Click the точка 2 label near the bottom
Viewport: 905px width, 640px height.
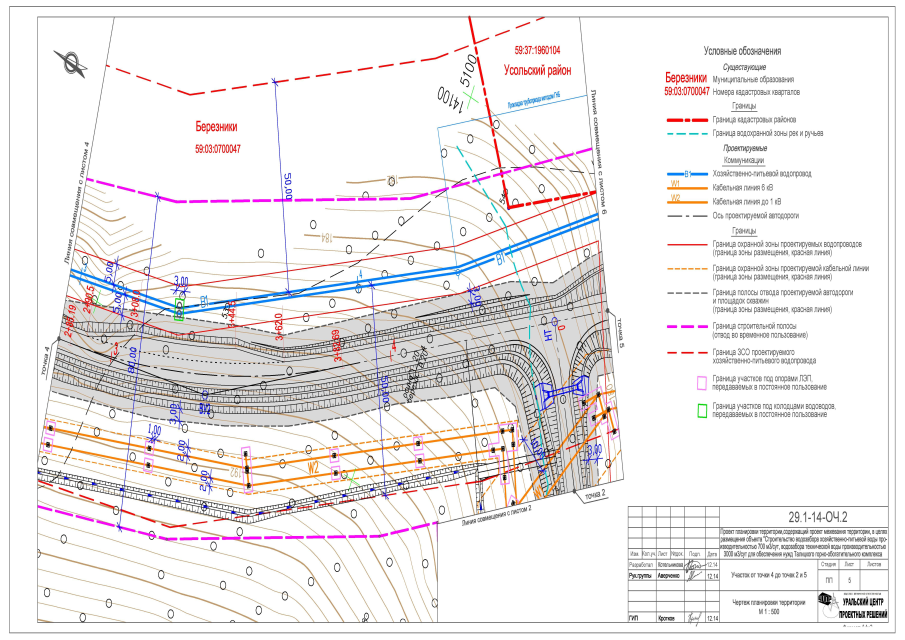click(x=597, y=495)
